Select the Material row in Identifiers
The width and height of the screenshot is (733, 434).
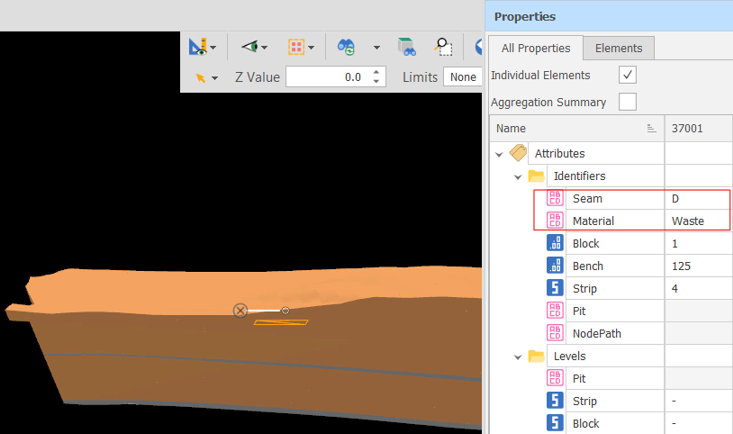point(632,221)
